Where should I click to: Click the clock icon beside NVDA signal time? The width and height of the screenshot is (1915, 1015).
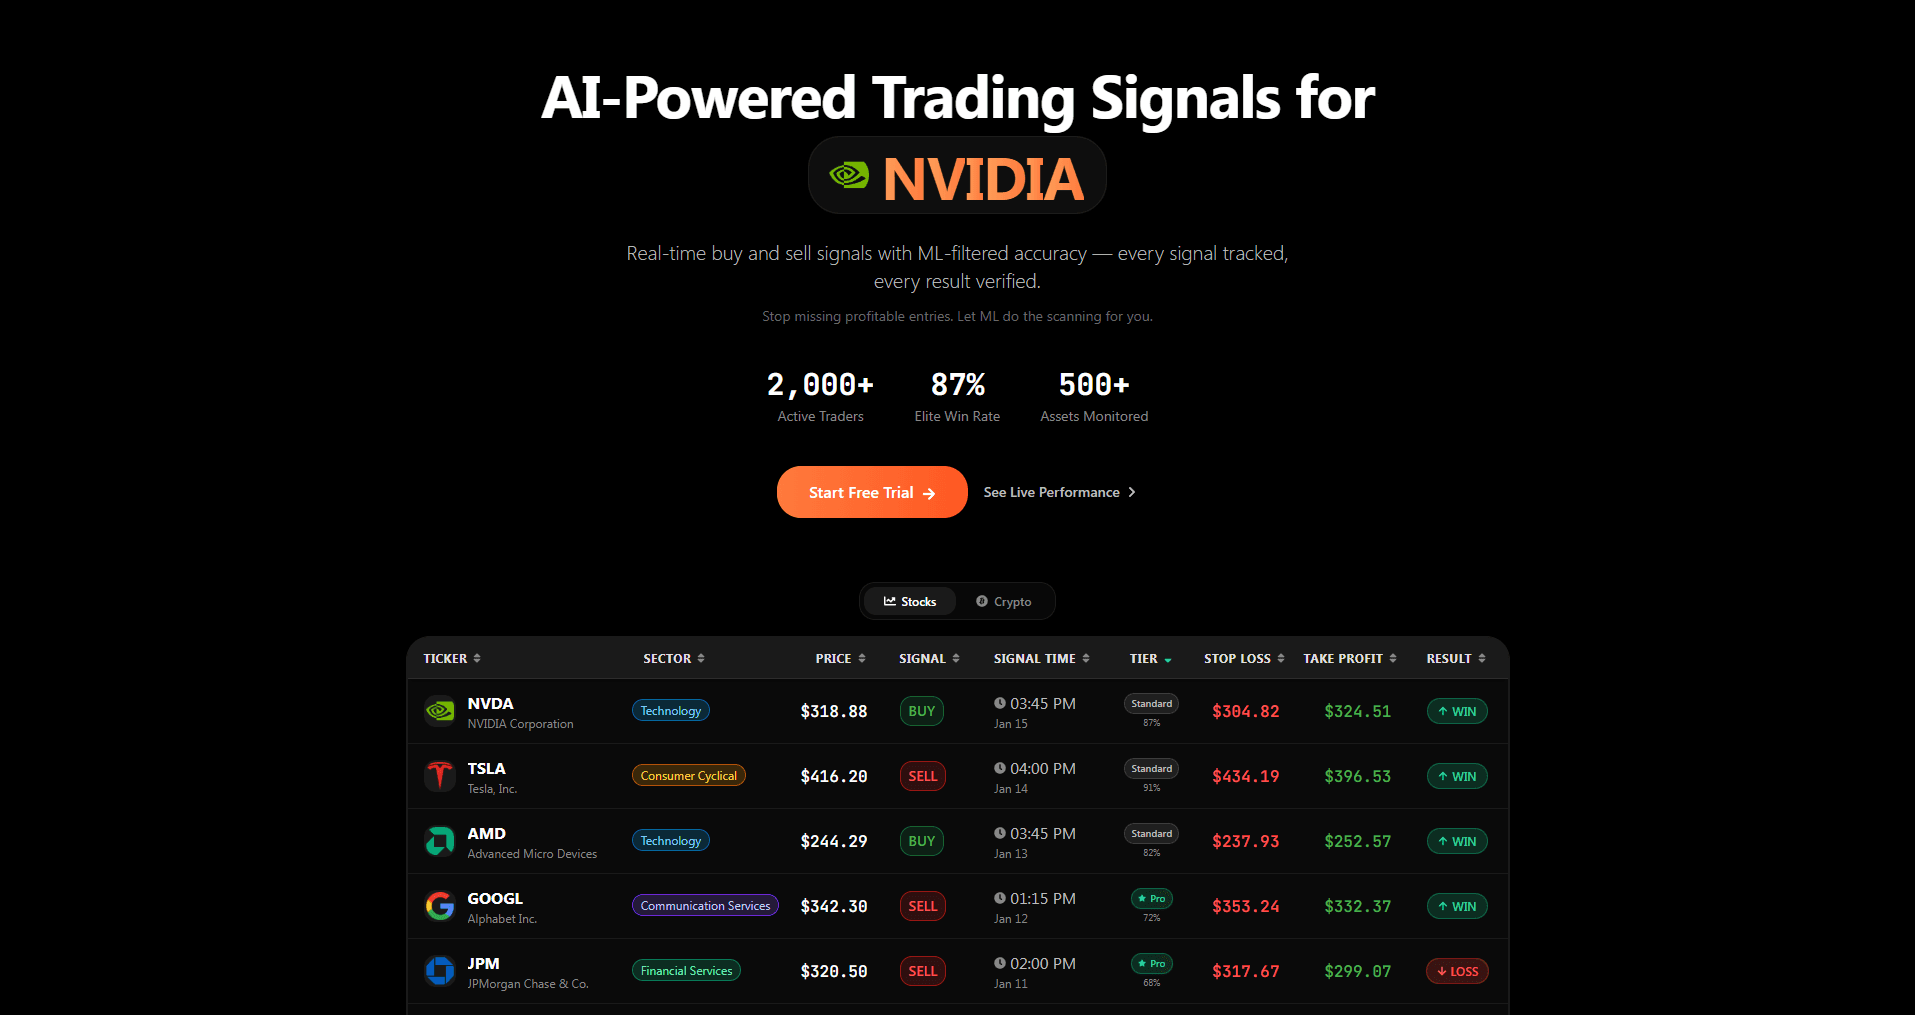pos(1000,704)
